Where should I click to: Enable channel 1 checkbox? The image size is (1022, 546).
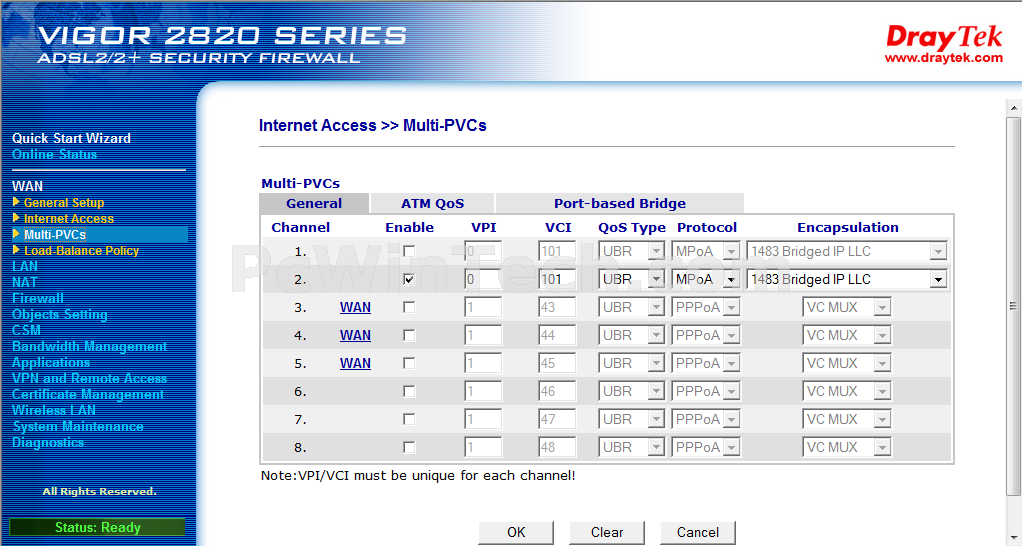409,251
